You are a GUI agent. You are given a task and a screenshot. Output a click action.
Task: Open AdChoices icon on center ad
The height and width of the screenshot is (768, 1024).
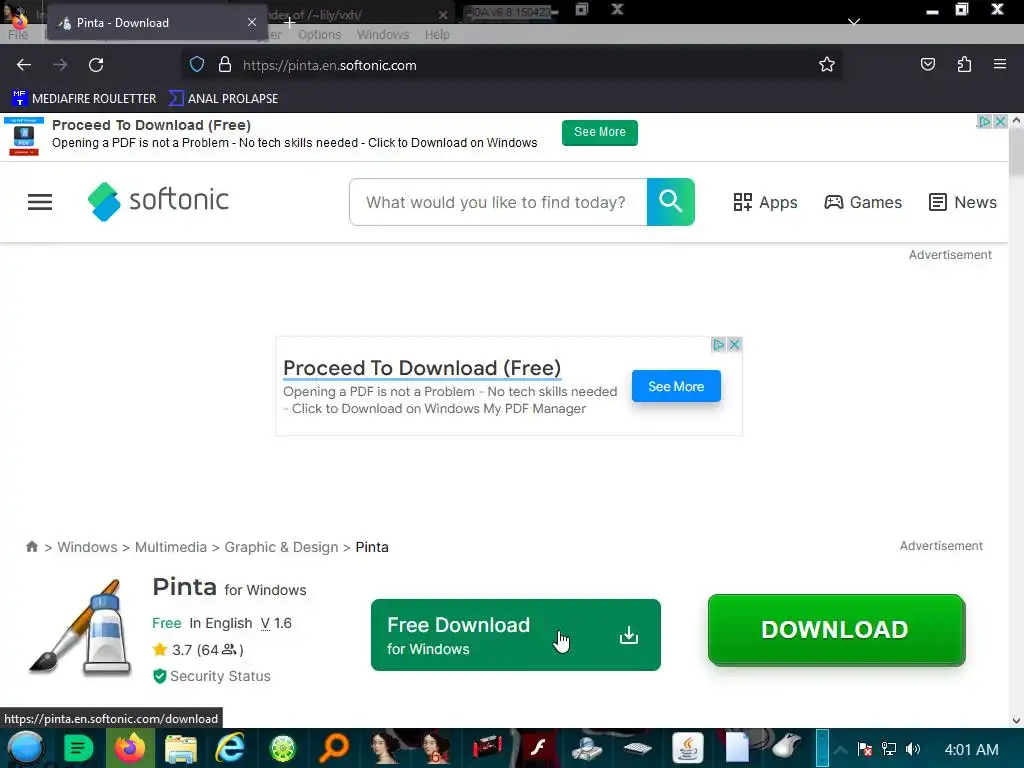718,344
